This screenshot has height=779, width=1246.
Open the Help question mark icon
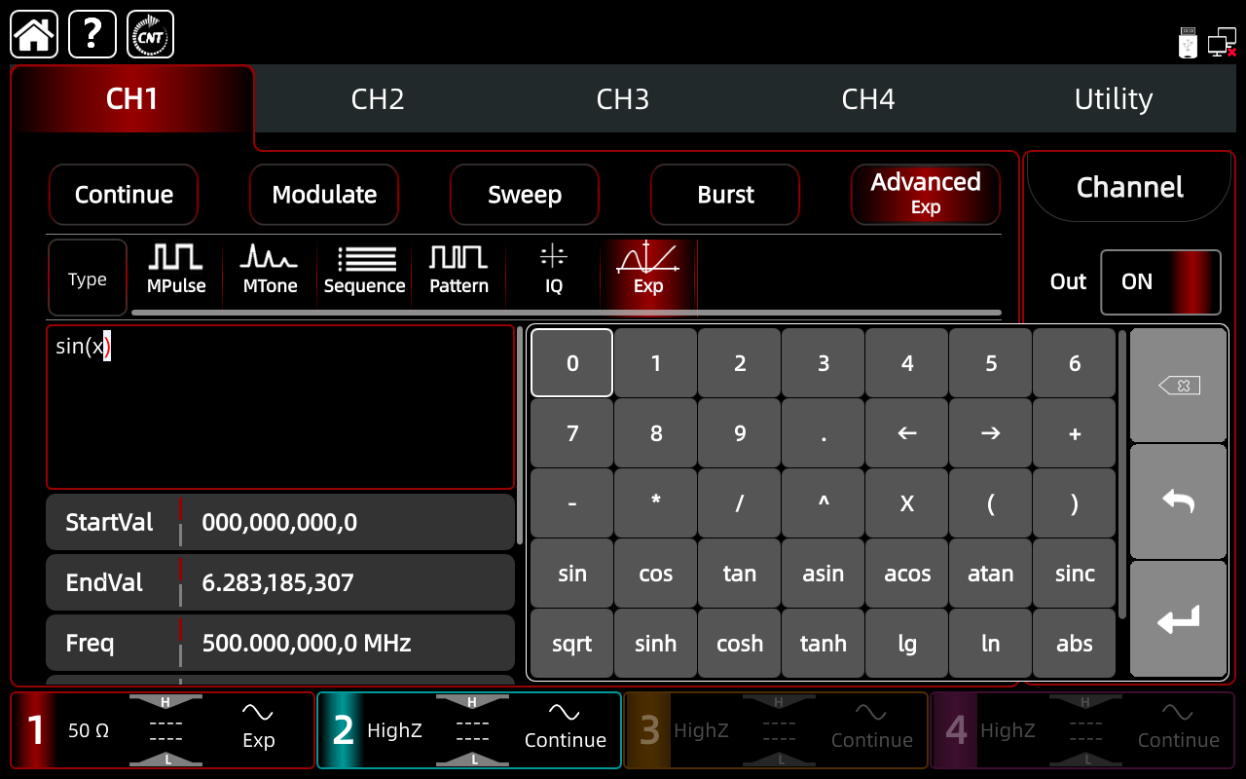tap(92, 35)
